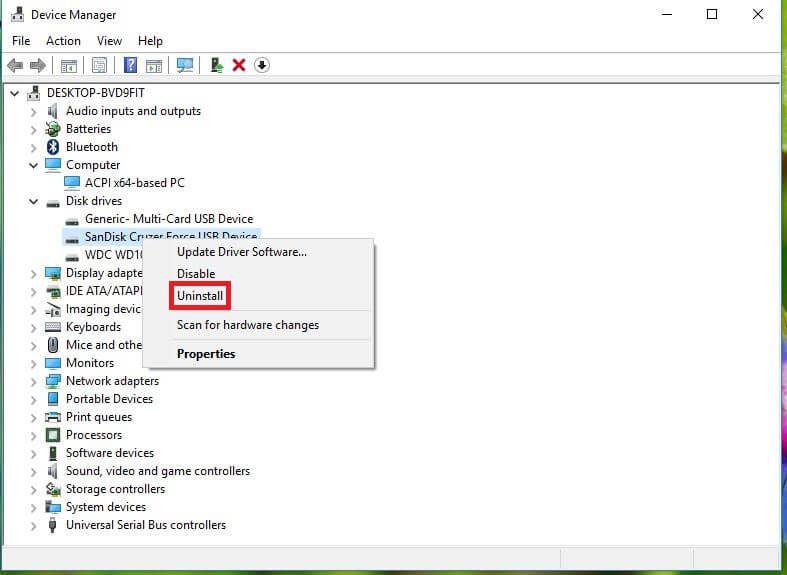
Task: Click the Update Driver Software toolbar icon
Action: (x=216, y=65)
